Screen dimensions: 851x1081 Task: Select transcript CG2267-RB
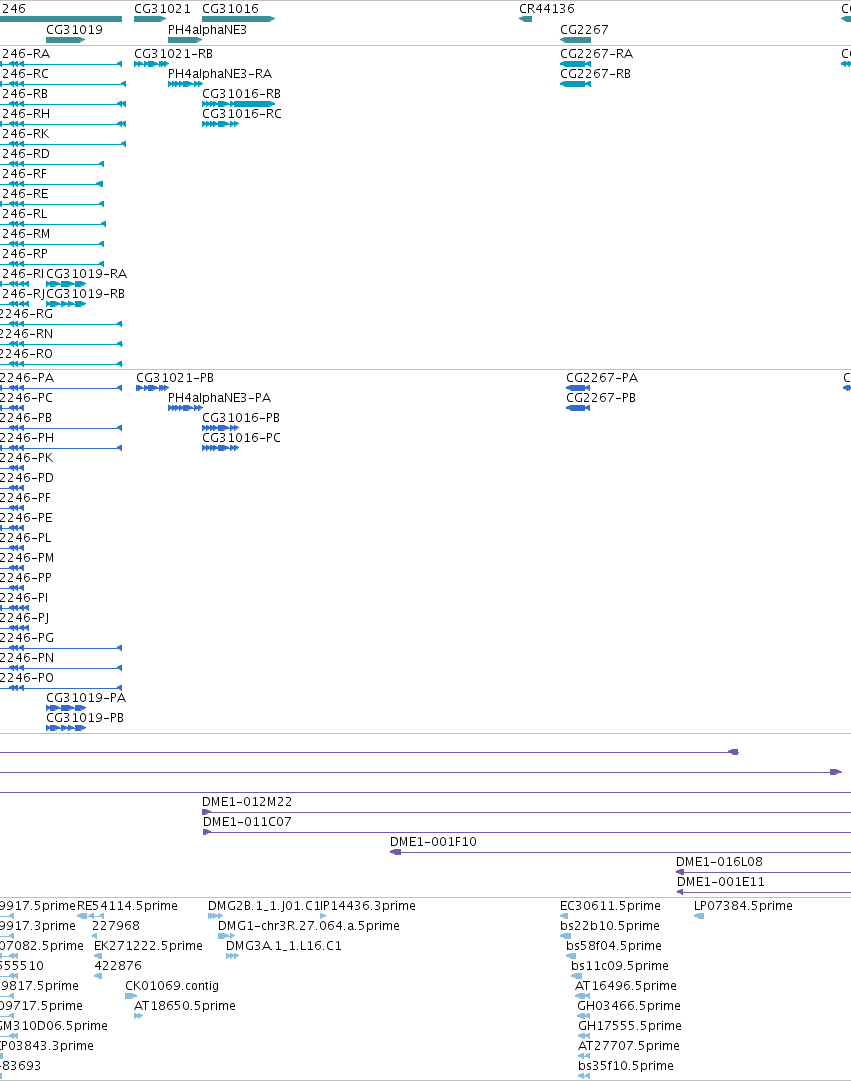coord(595,73)
